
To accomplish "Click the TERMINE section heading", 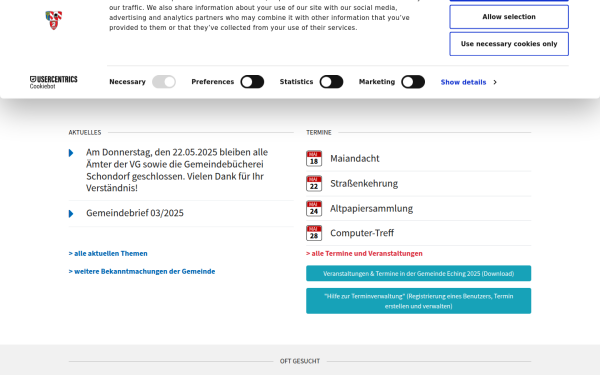I will coord(319,132).
